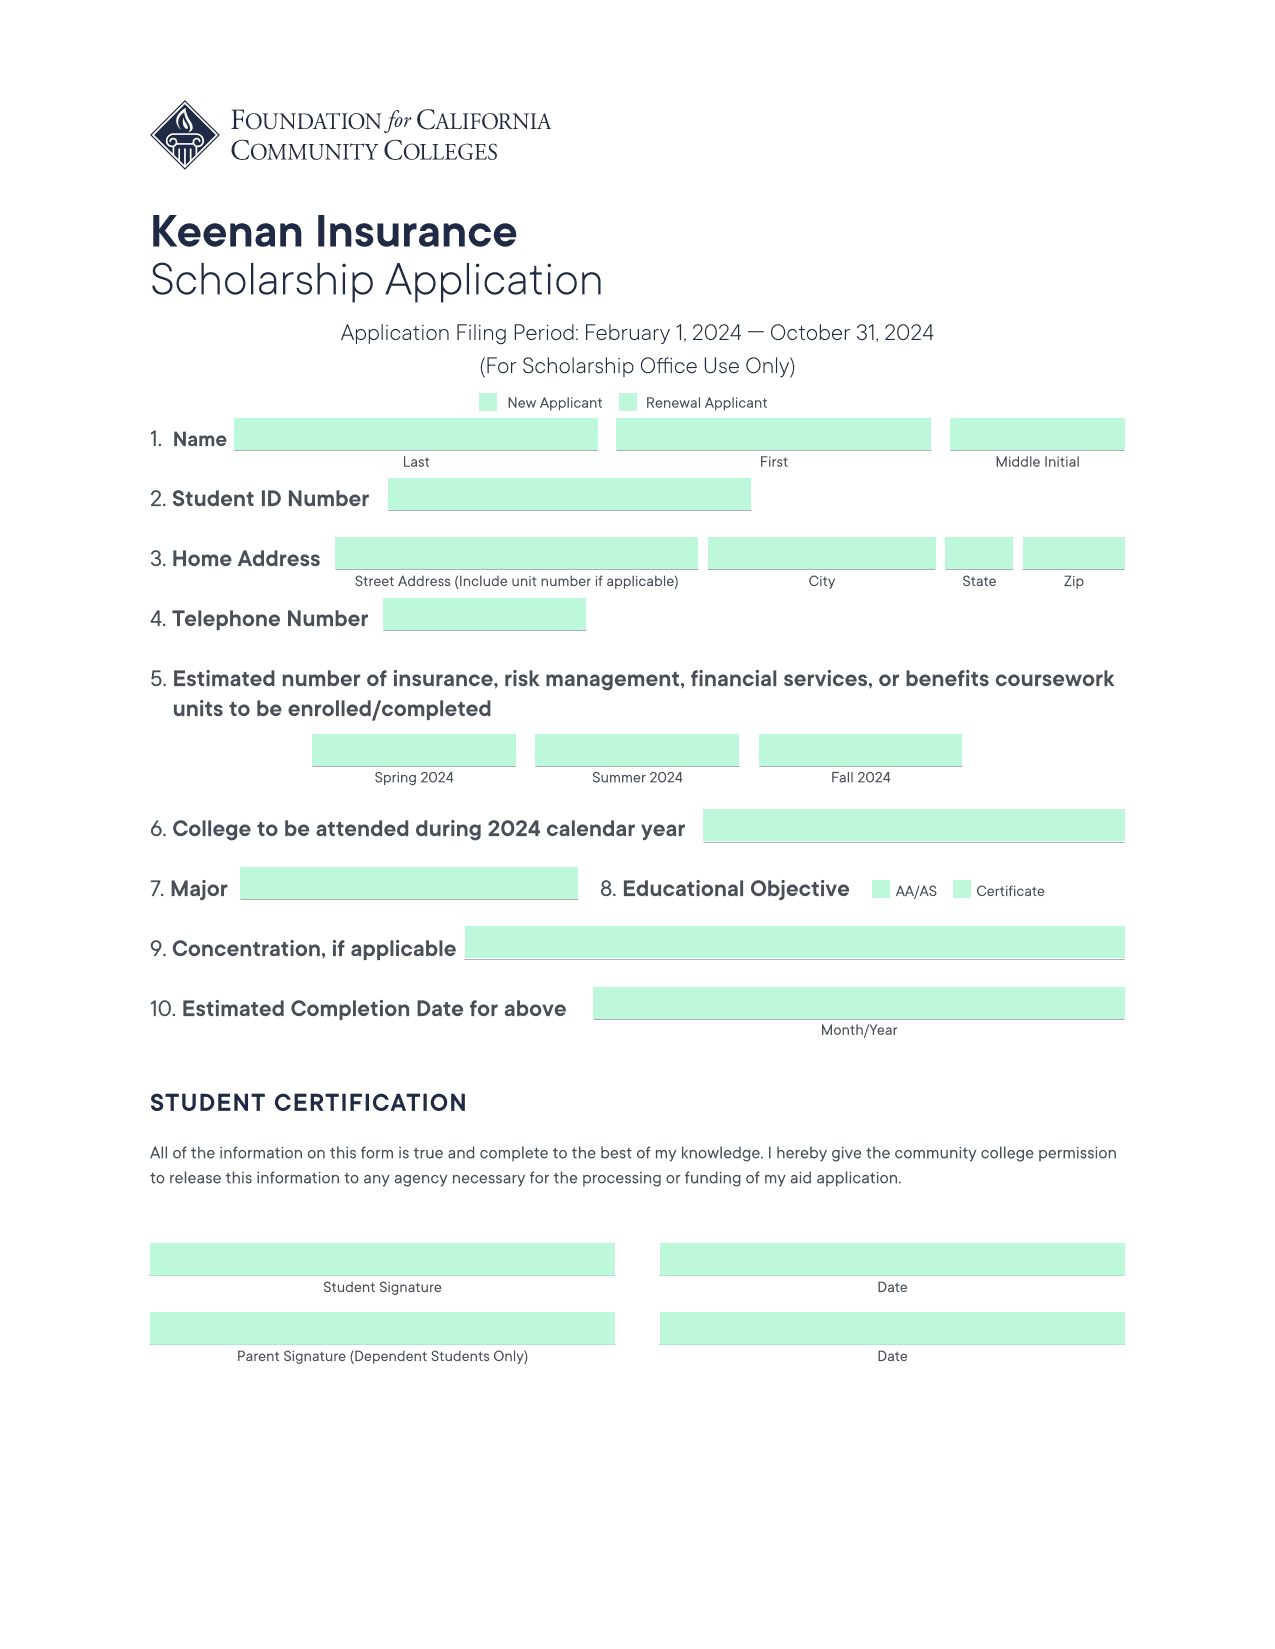Click the Estimated Completion Date field
The height and width of the screenshot is (1649, 1275).
(x=859, y=1003)
